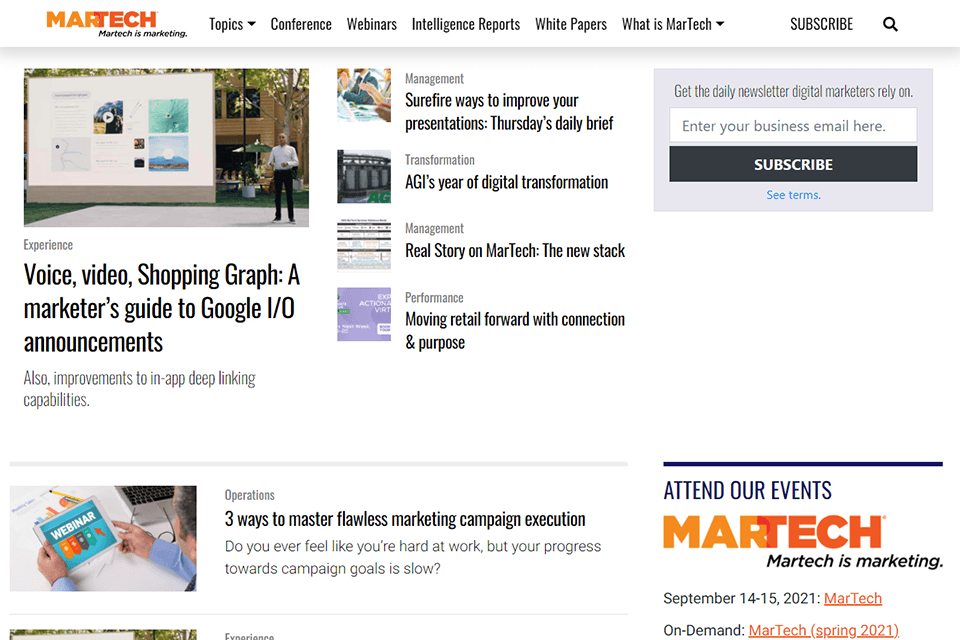Open the MarTech (spring 2021) on-demand link
The width and height of the screenshot is (960, 640).
(x=823, y=630)
